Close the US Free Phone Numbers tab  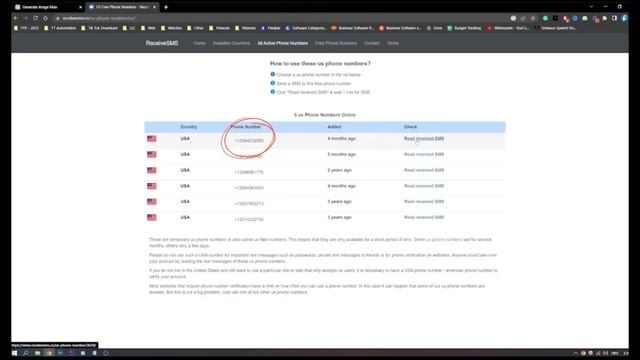click(154, 7)
